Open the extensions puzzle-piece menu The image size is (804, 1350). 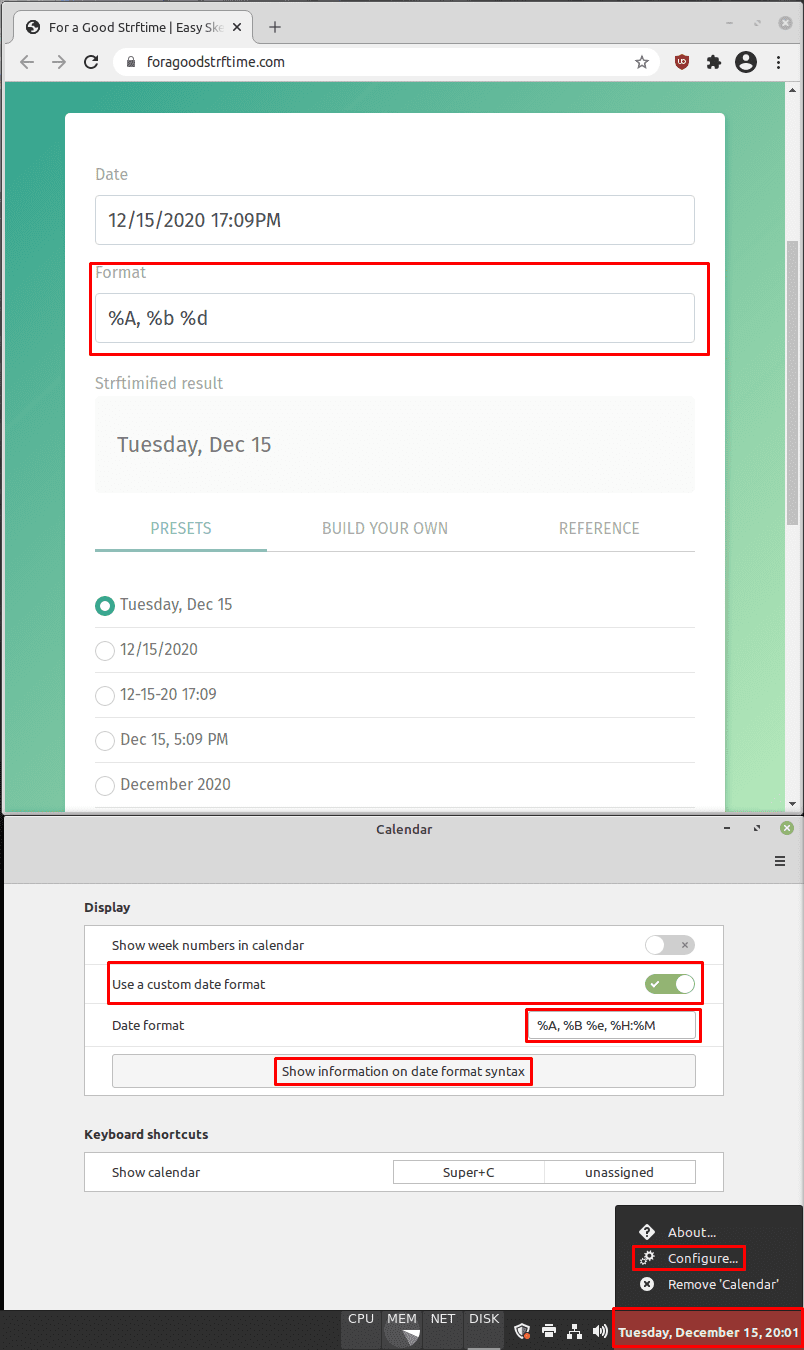tap(714, 62)
